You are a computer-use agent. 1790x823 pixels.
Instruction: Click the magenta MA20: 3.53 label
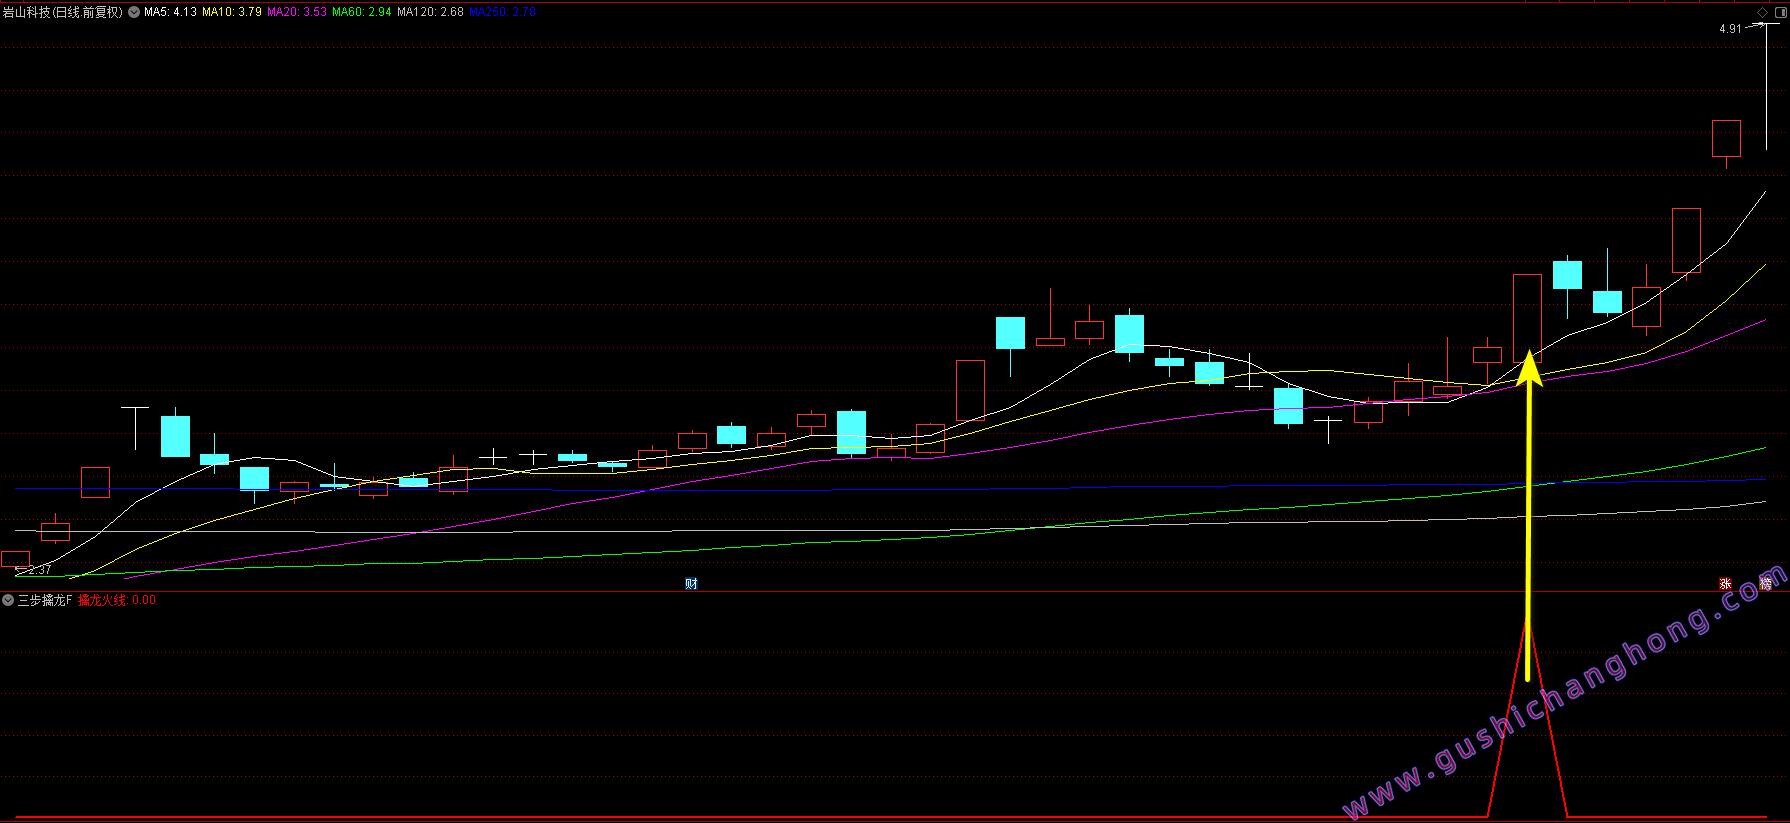coord(297,12)
